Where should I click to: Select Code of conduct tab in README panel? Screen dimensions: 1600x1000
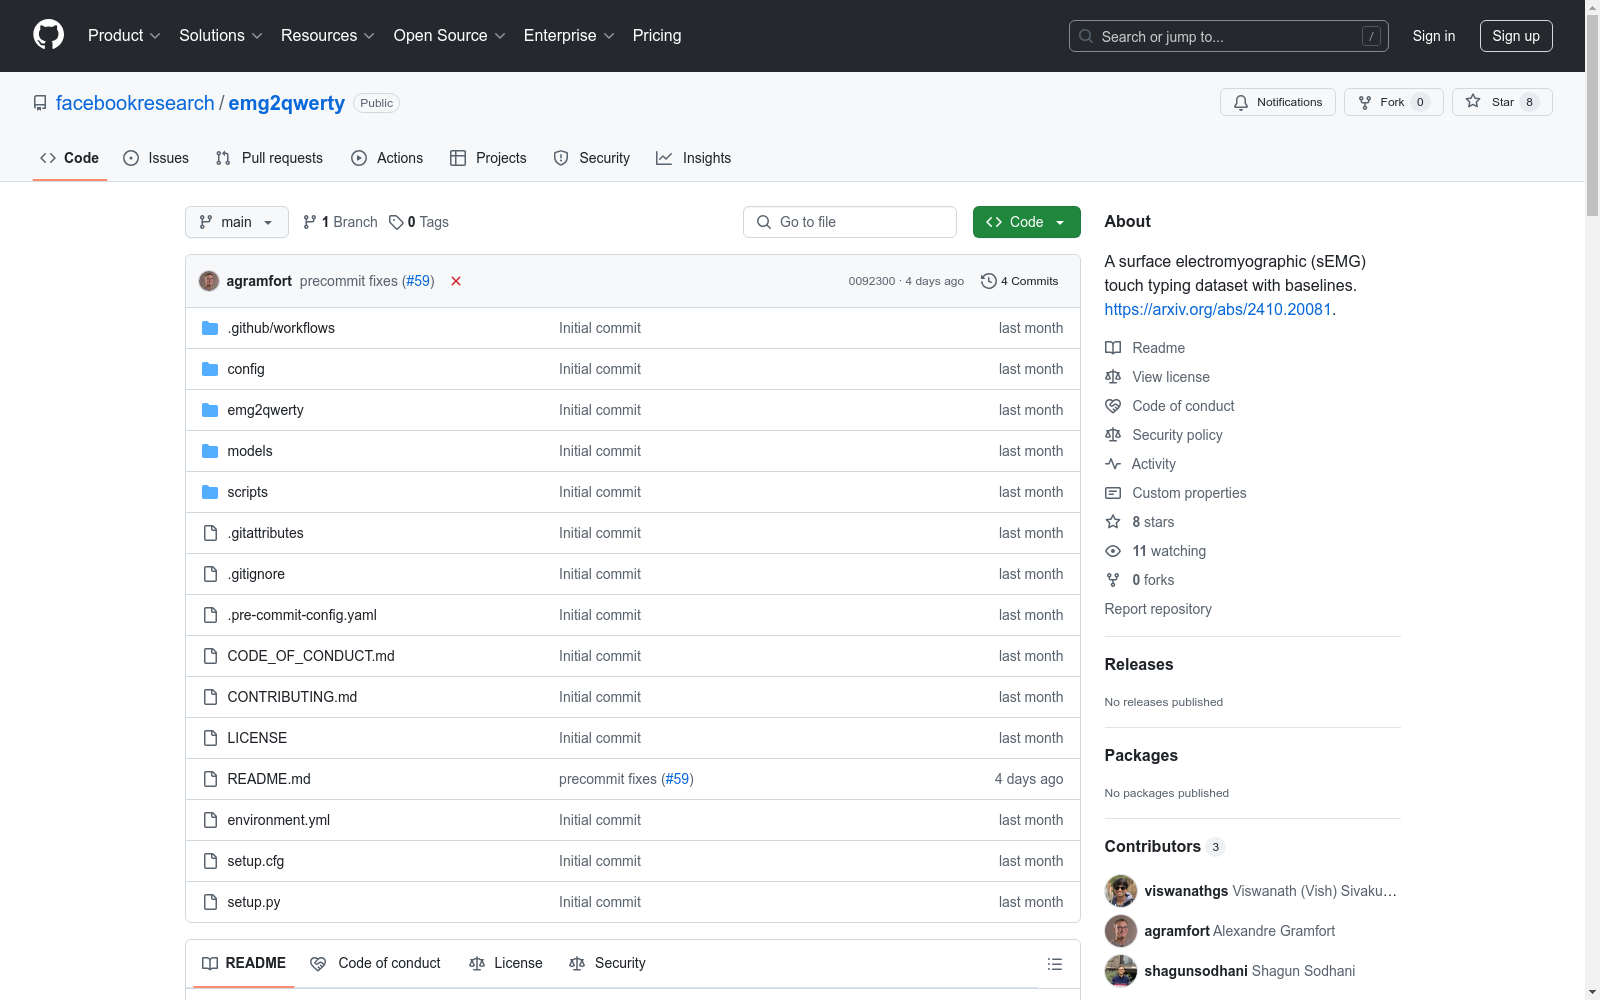coord(375,963)
